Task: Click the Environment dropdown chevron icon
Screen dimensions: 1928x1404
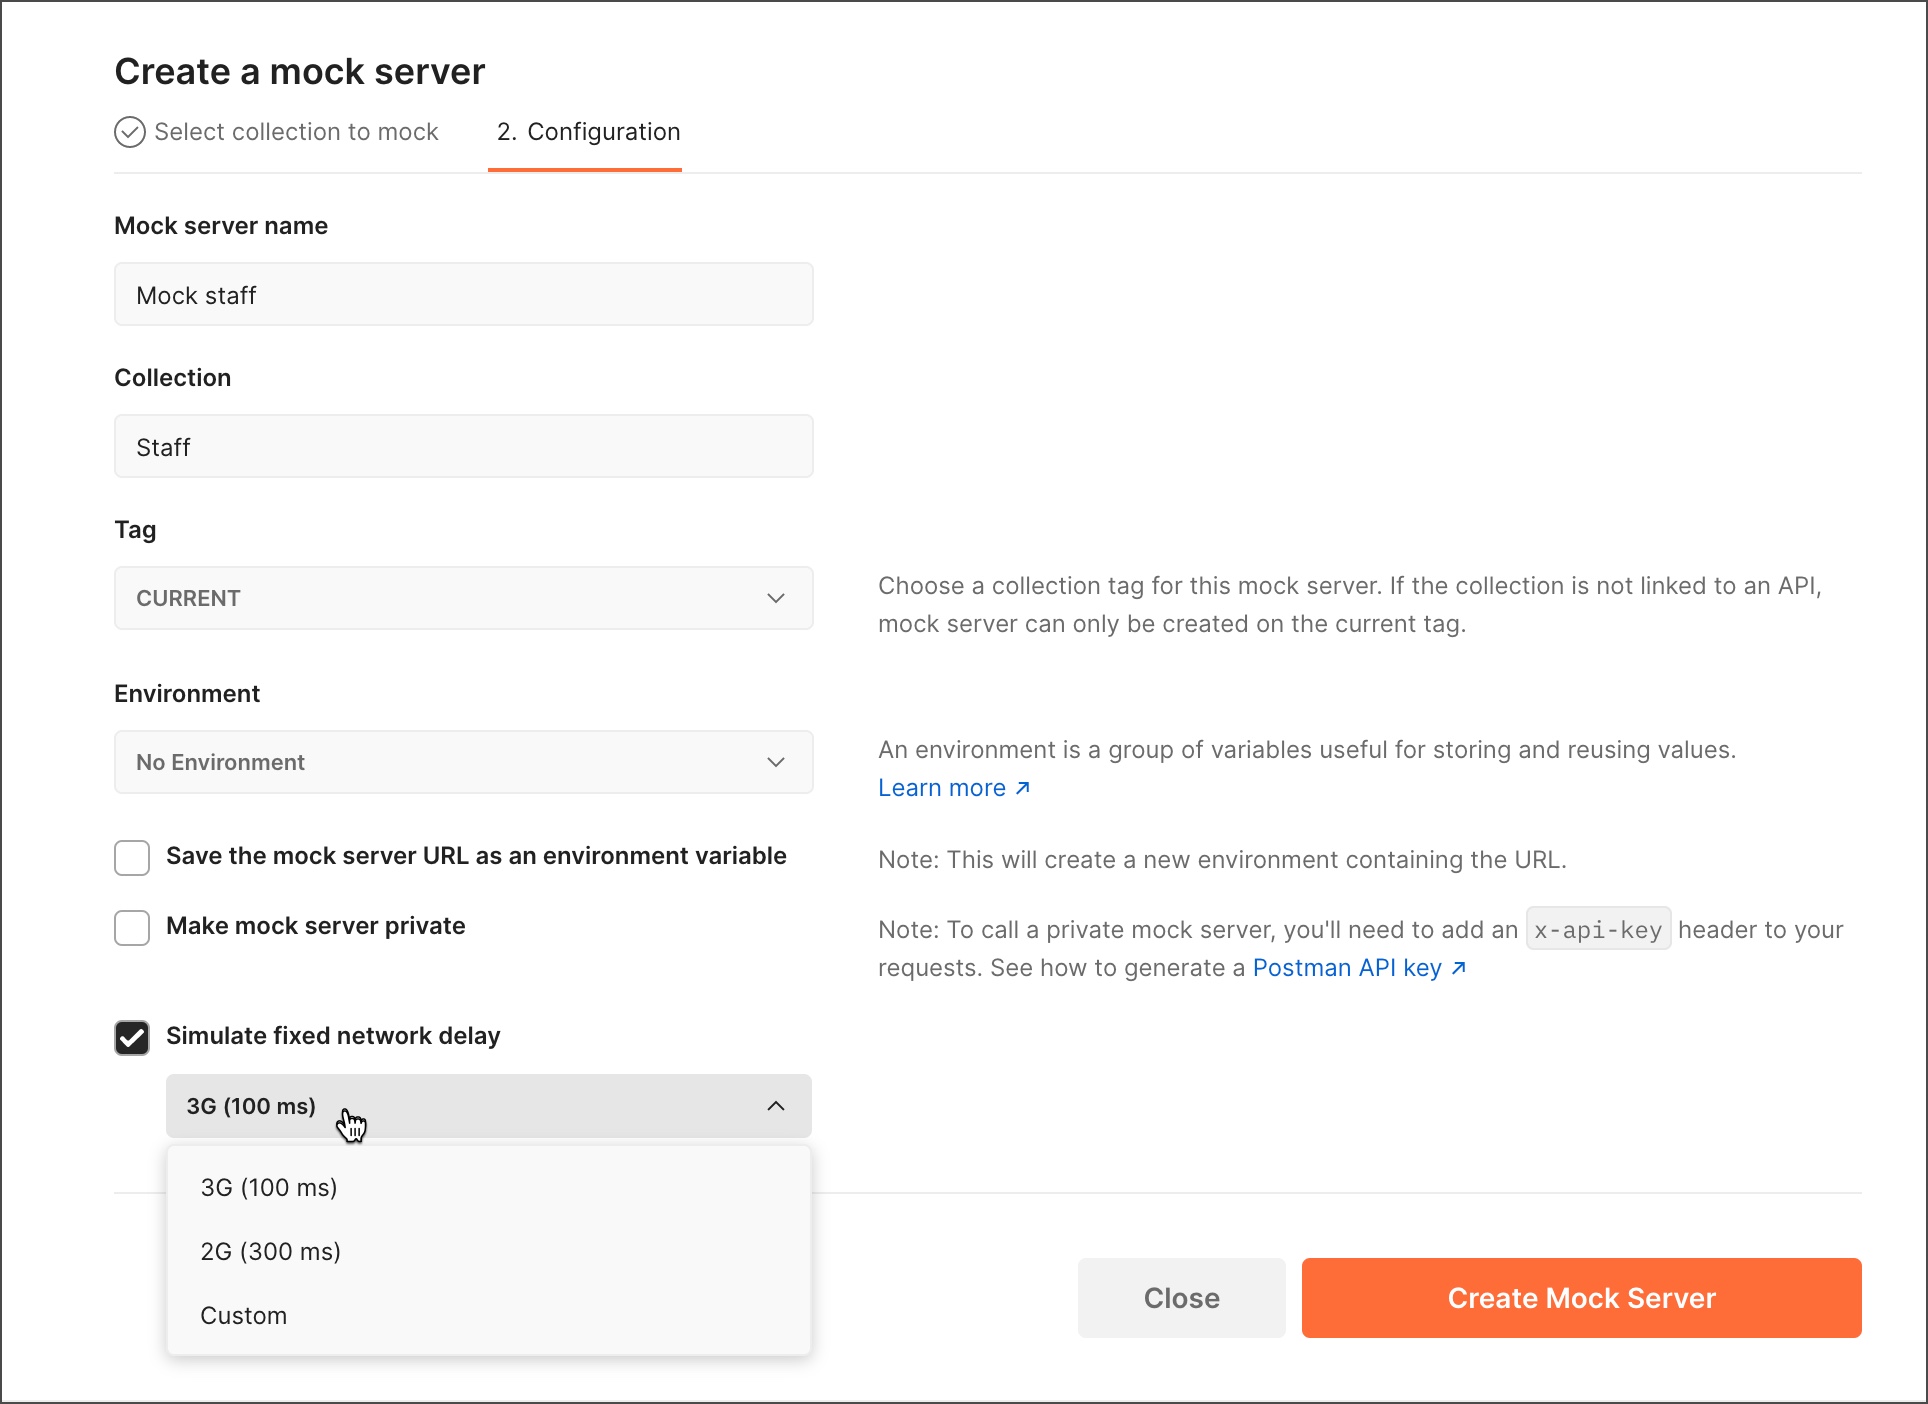Action: [775, 762]
